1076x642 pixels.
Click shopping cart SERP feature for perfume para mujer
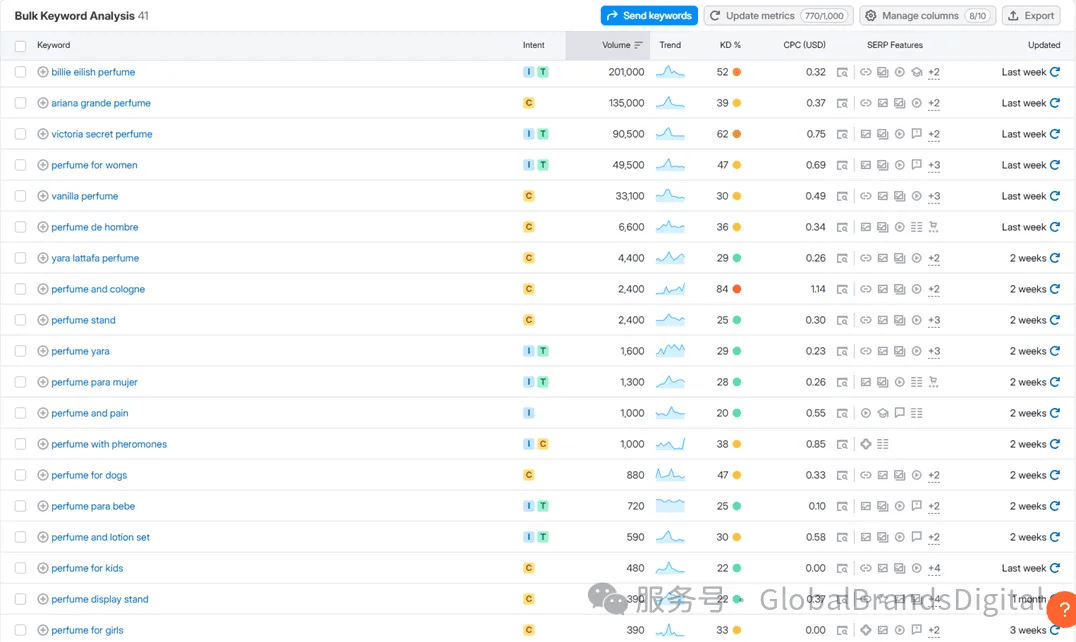pyautogui.click(x=933, y=382)
